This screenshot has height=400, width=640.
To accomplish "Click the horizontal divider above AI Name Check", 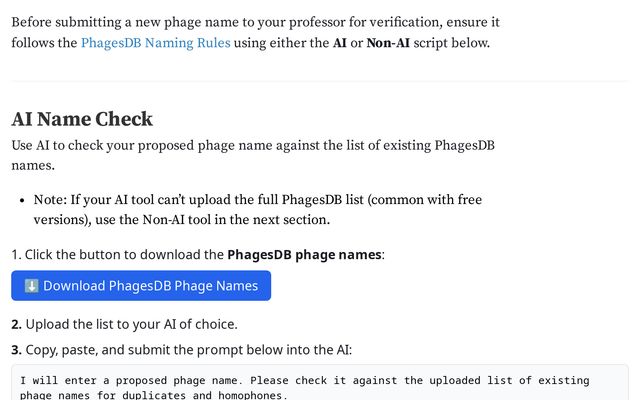I will click(x=320, y=81).
